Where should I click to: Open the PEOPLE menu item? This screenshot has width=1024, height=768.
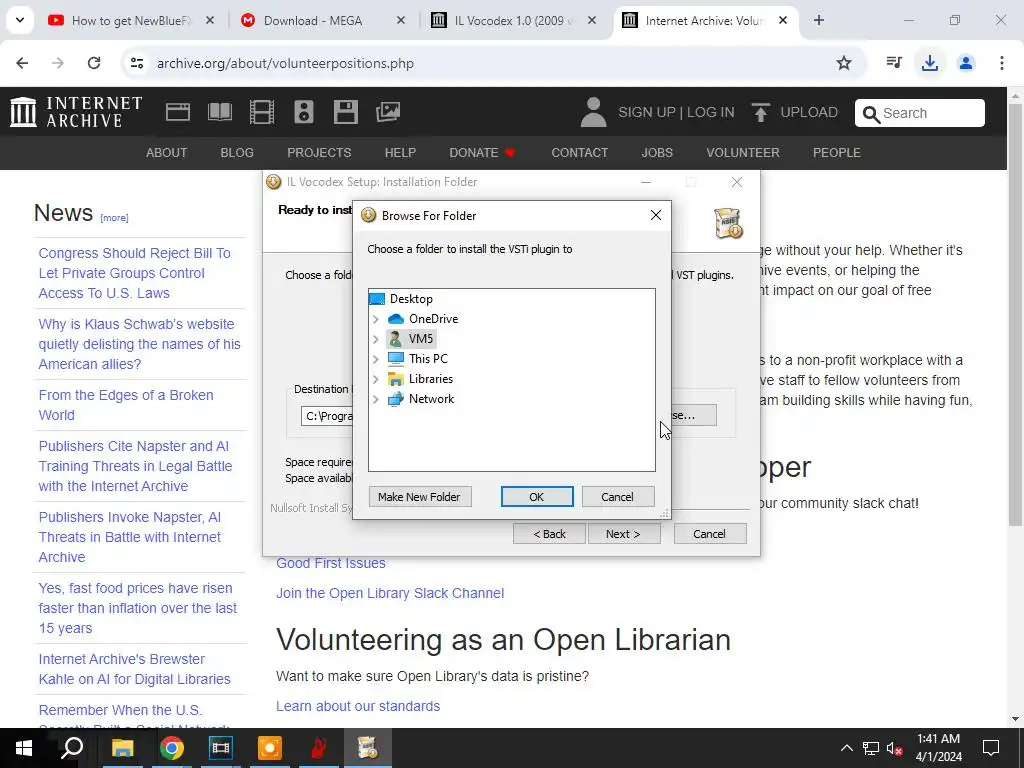(837, 153)
